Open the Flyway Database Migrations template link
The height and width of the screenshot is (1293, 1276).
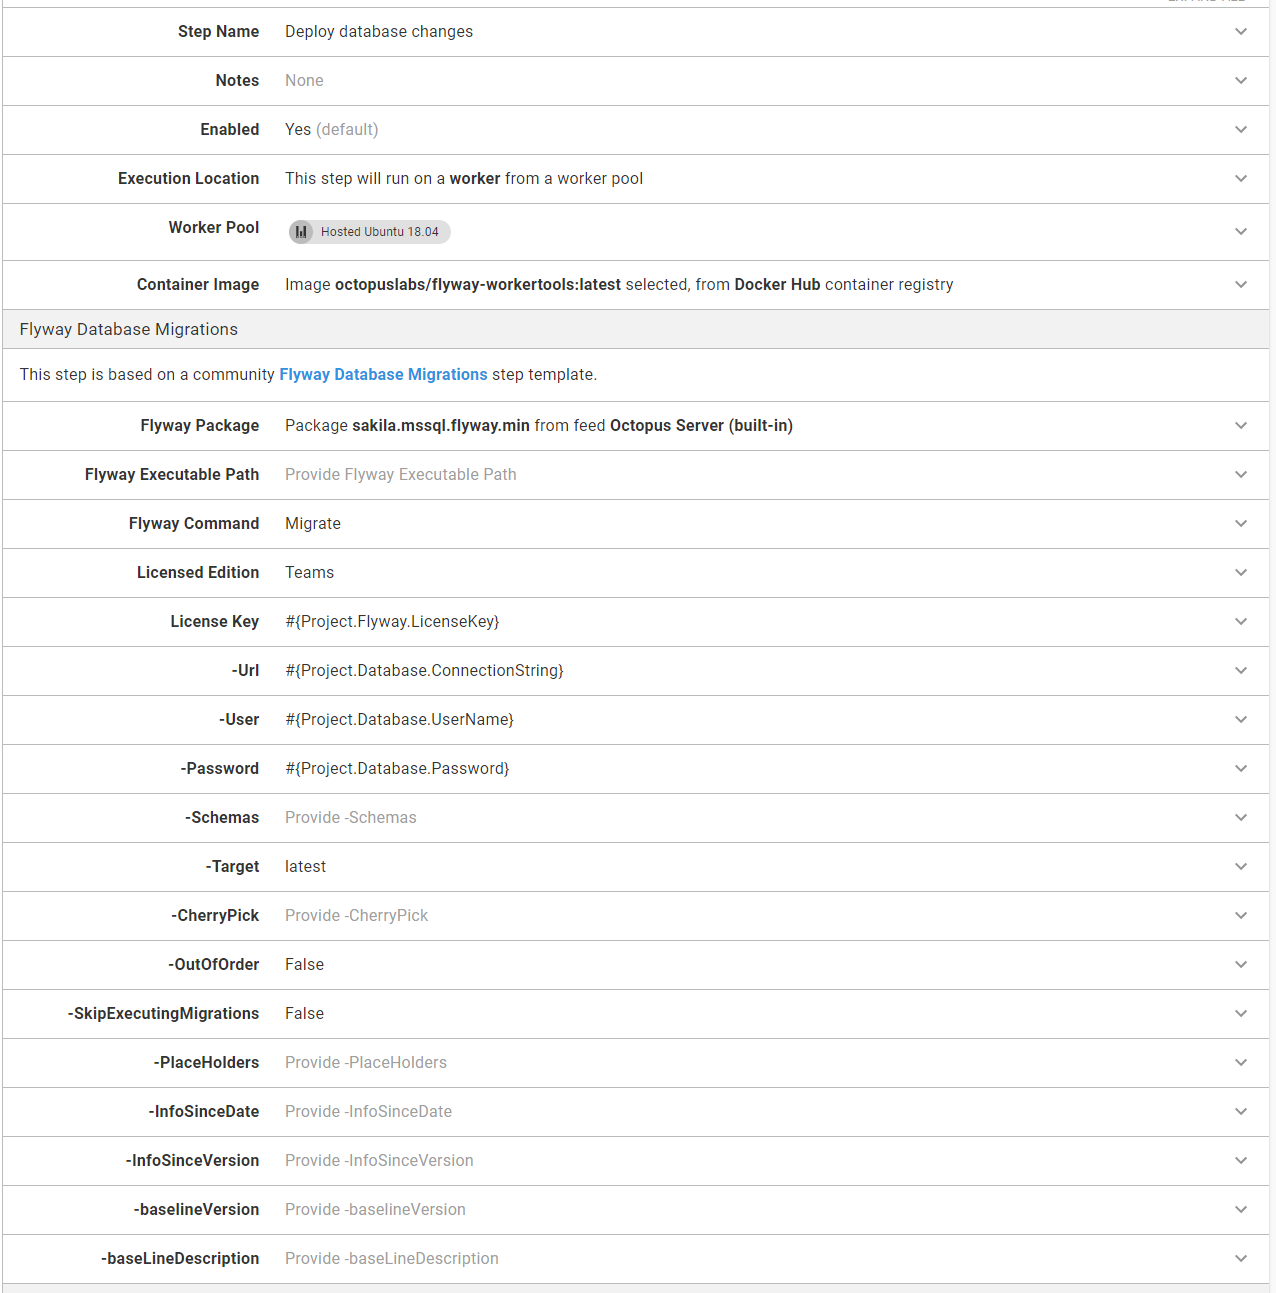(383, 374)
